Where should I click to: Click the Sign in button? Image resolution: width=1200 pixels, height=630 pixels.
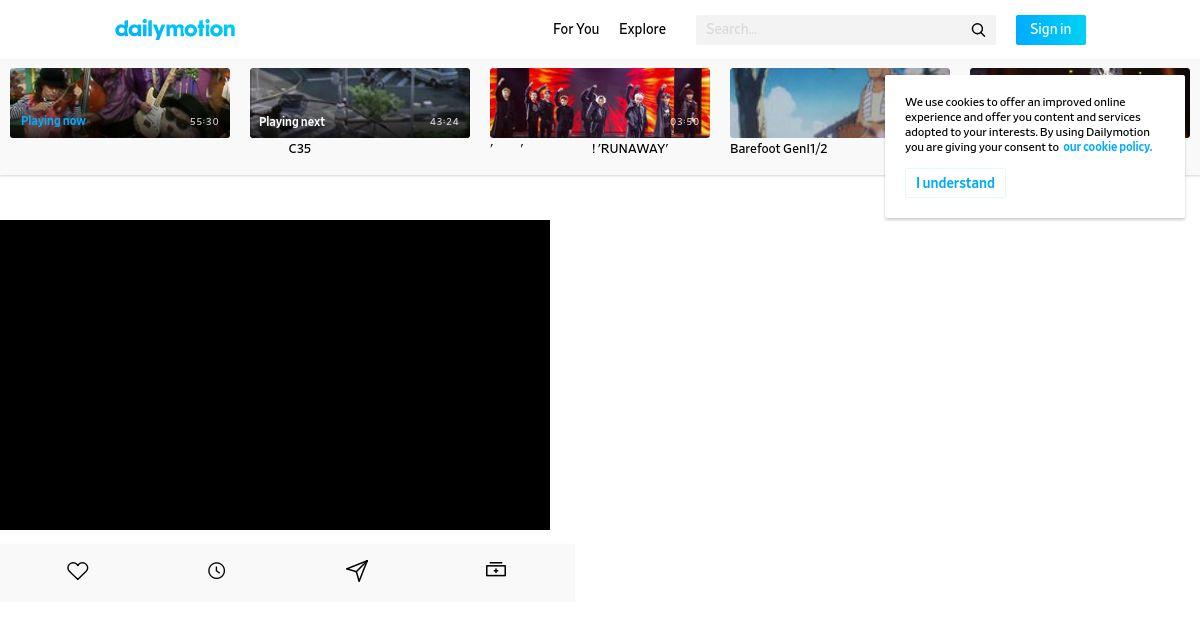pyautogui.click(x=1051, y=30)
